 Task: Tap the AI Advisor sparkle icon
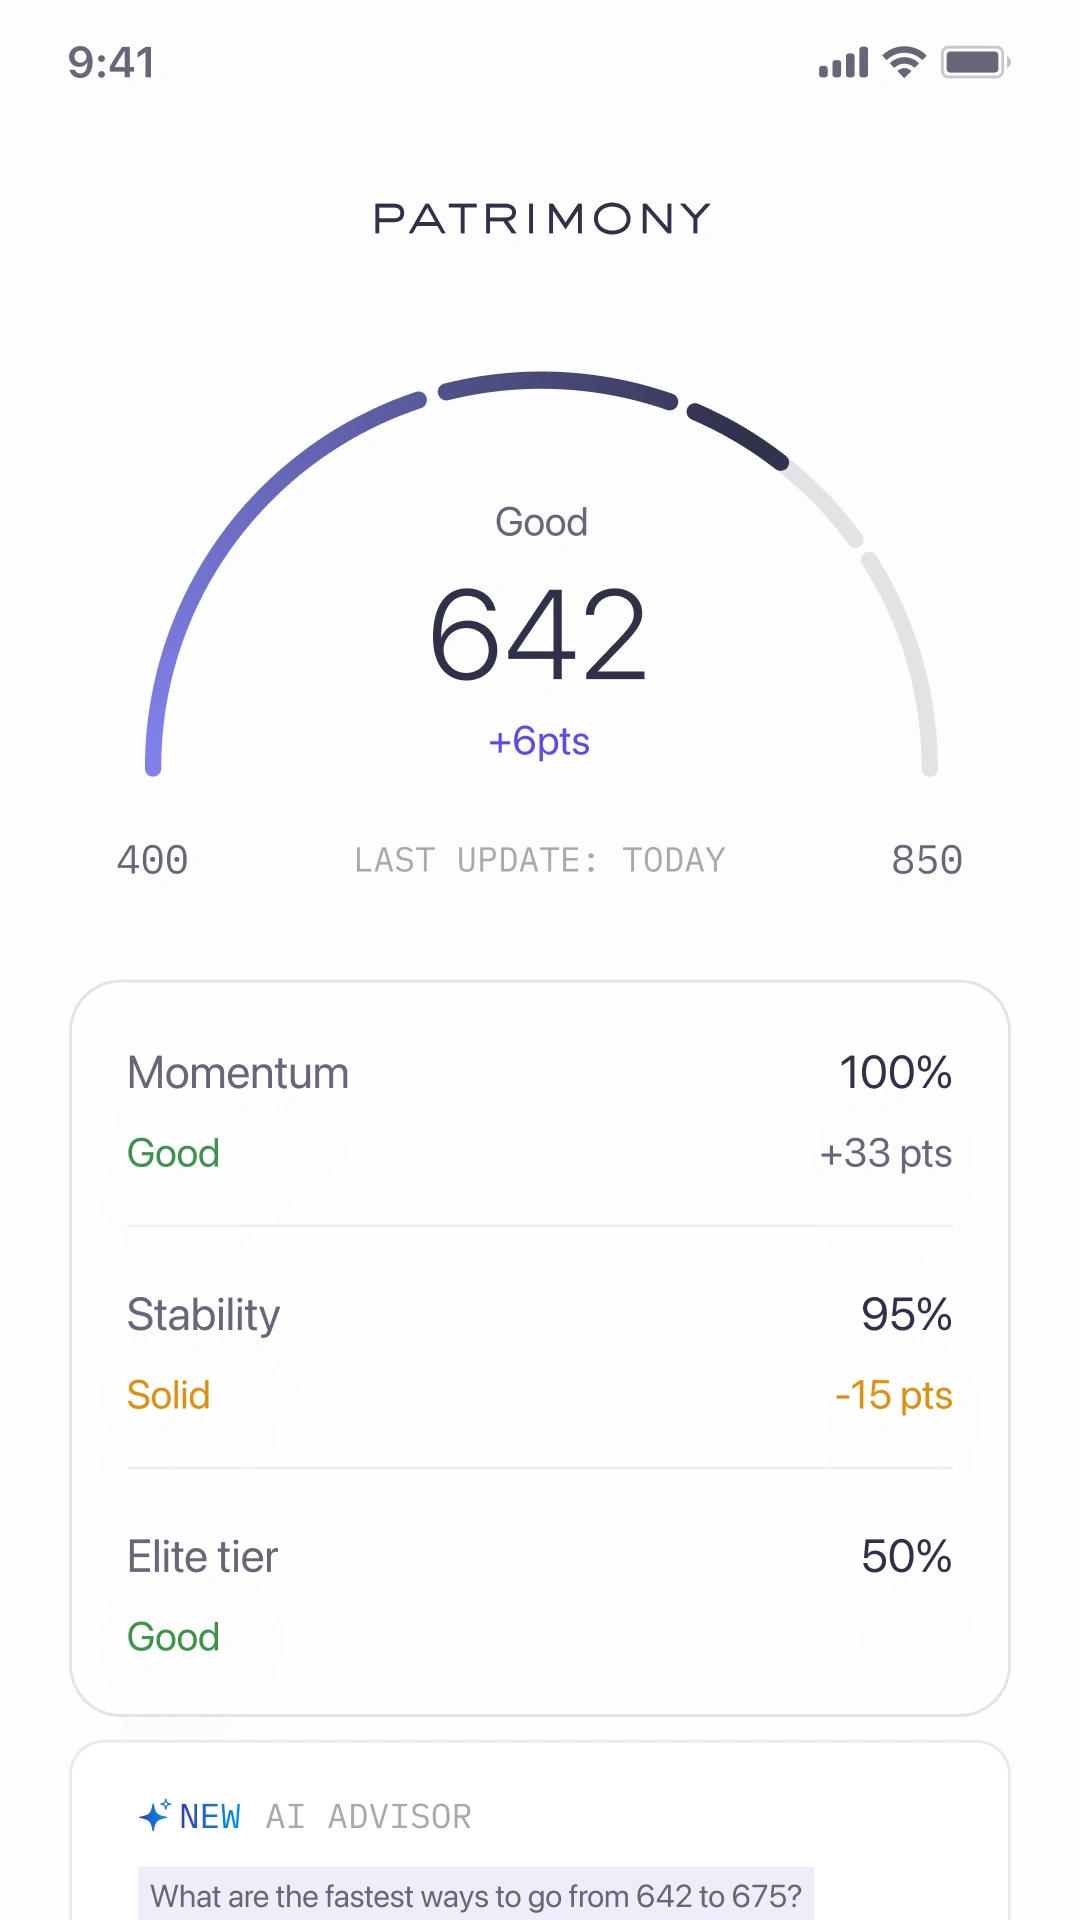(155, 1815)
